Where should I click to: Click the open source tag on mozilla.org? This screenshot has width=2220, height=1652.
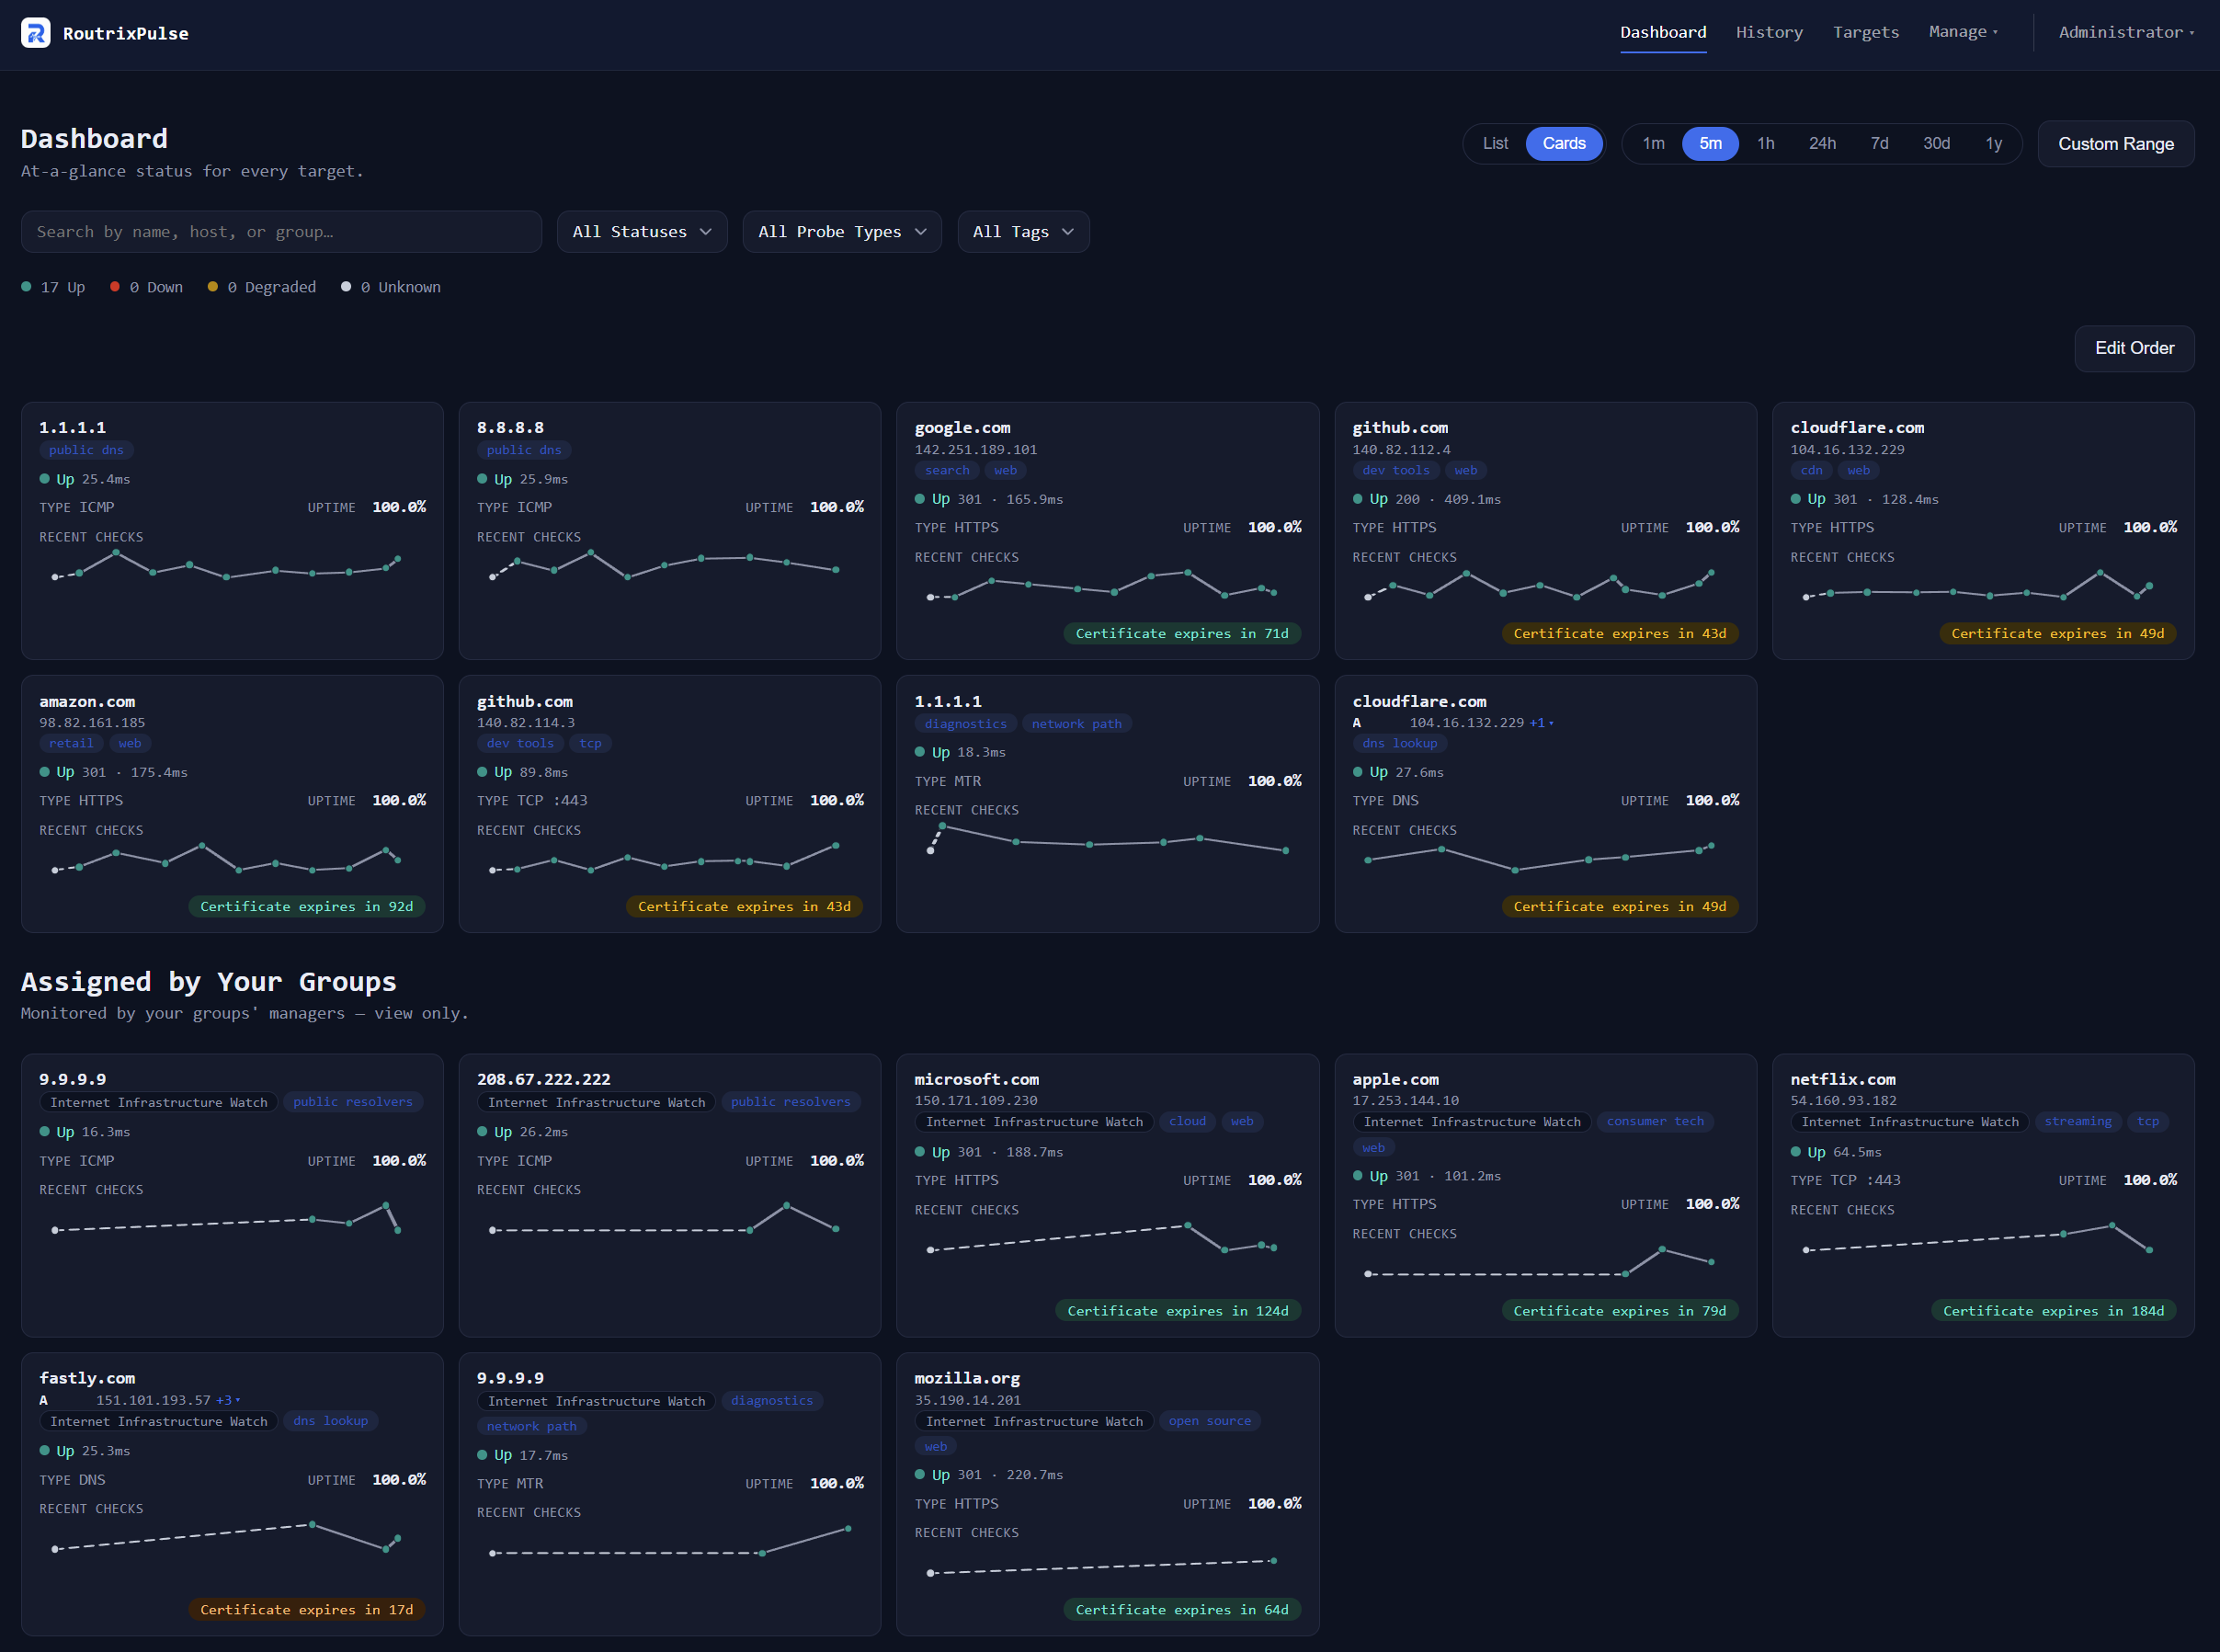tap(1209, 1421)
